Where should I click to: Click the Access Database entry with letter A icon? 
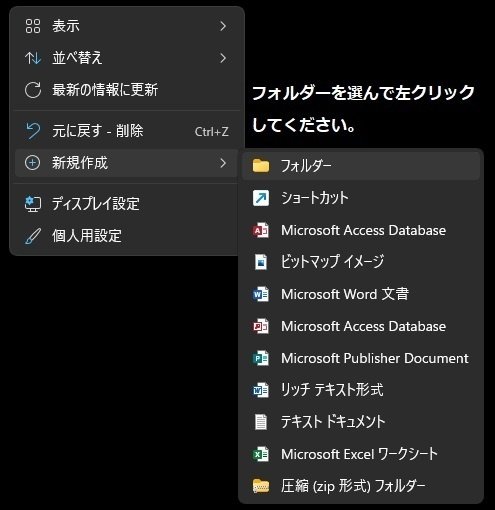coord(361,230)
